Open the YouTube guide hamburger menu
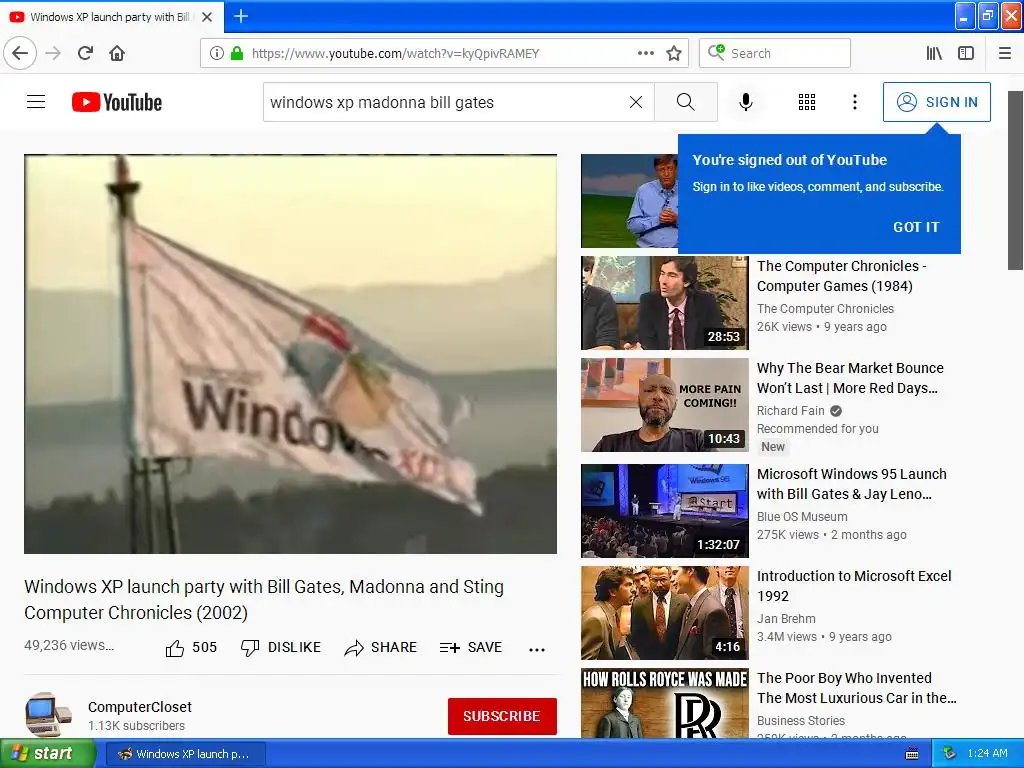This screenshot has width=1024, height=768. point(36,102)
